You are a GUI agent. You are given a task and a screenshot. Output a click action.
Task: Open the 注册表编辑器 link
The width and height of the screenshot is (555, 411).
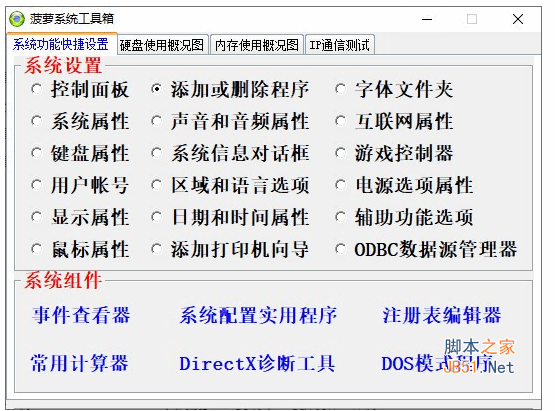[442, 315]
